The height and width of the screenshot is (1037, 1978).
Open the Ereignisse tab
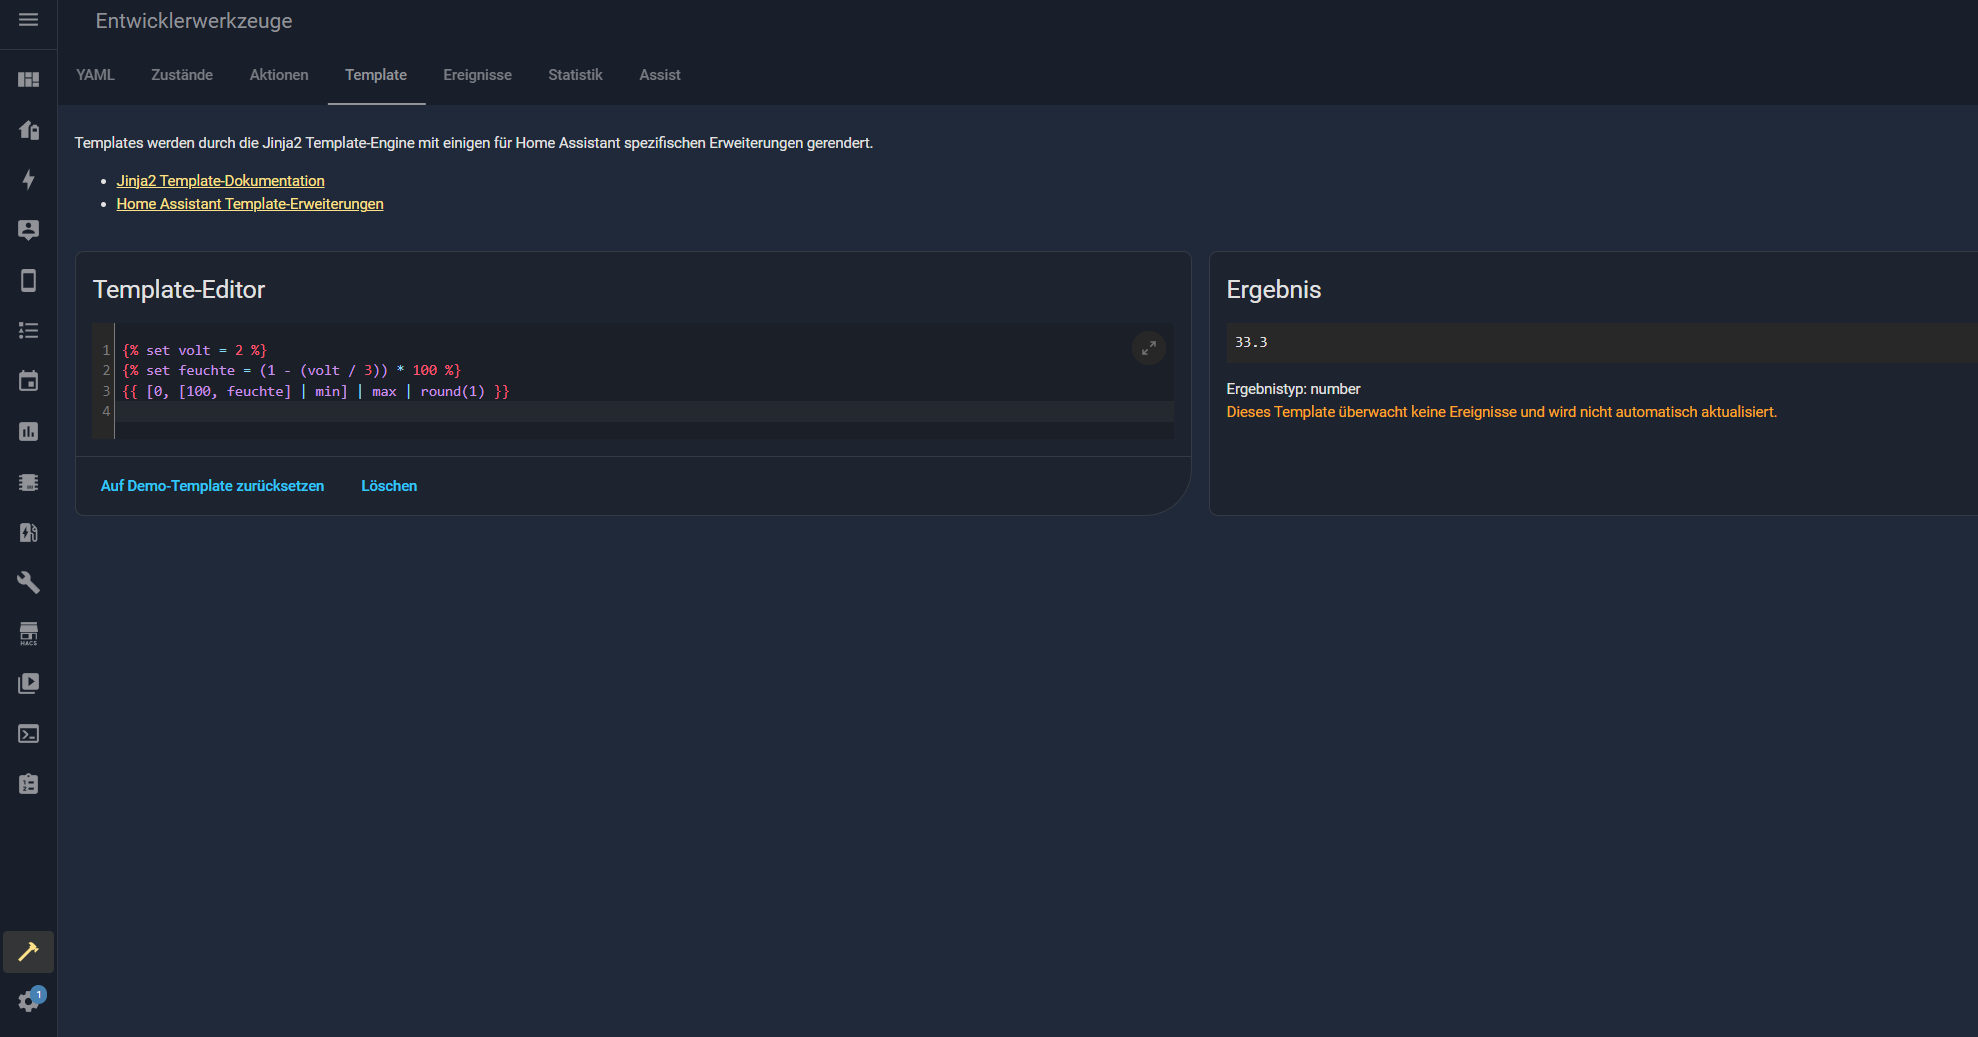[477, 75]
